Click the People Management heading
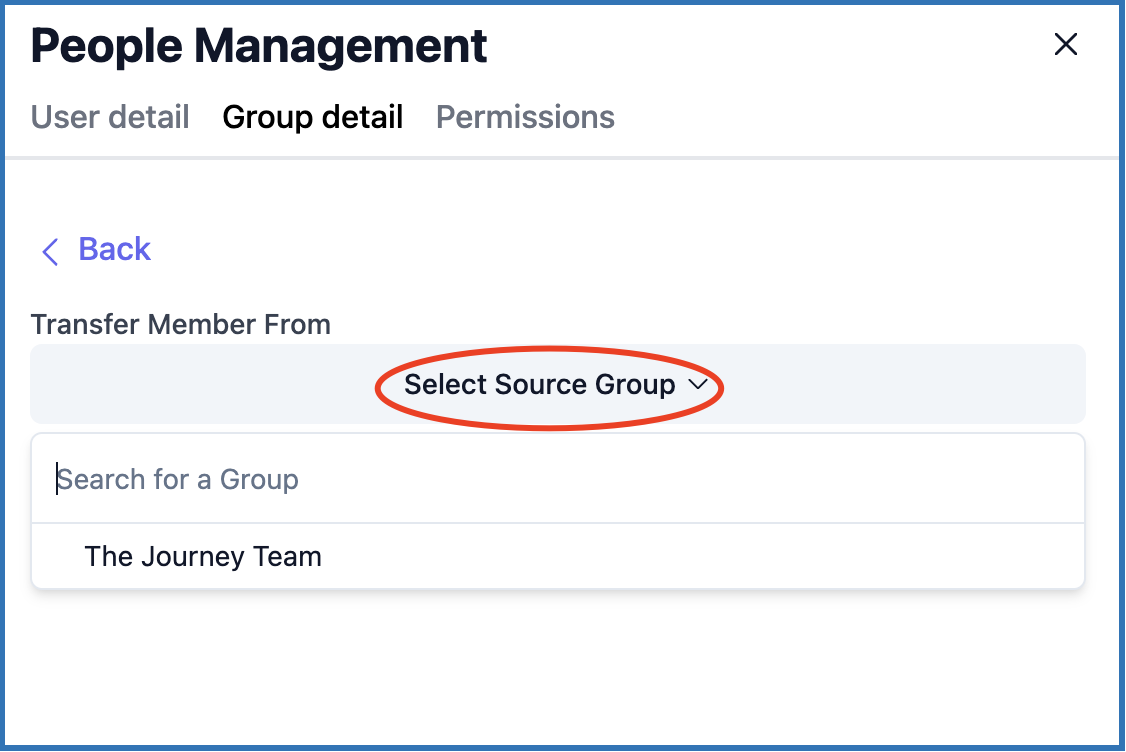1126x752 pixels. pos(259,46)
